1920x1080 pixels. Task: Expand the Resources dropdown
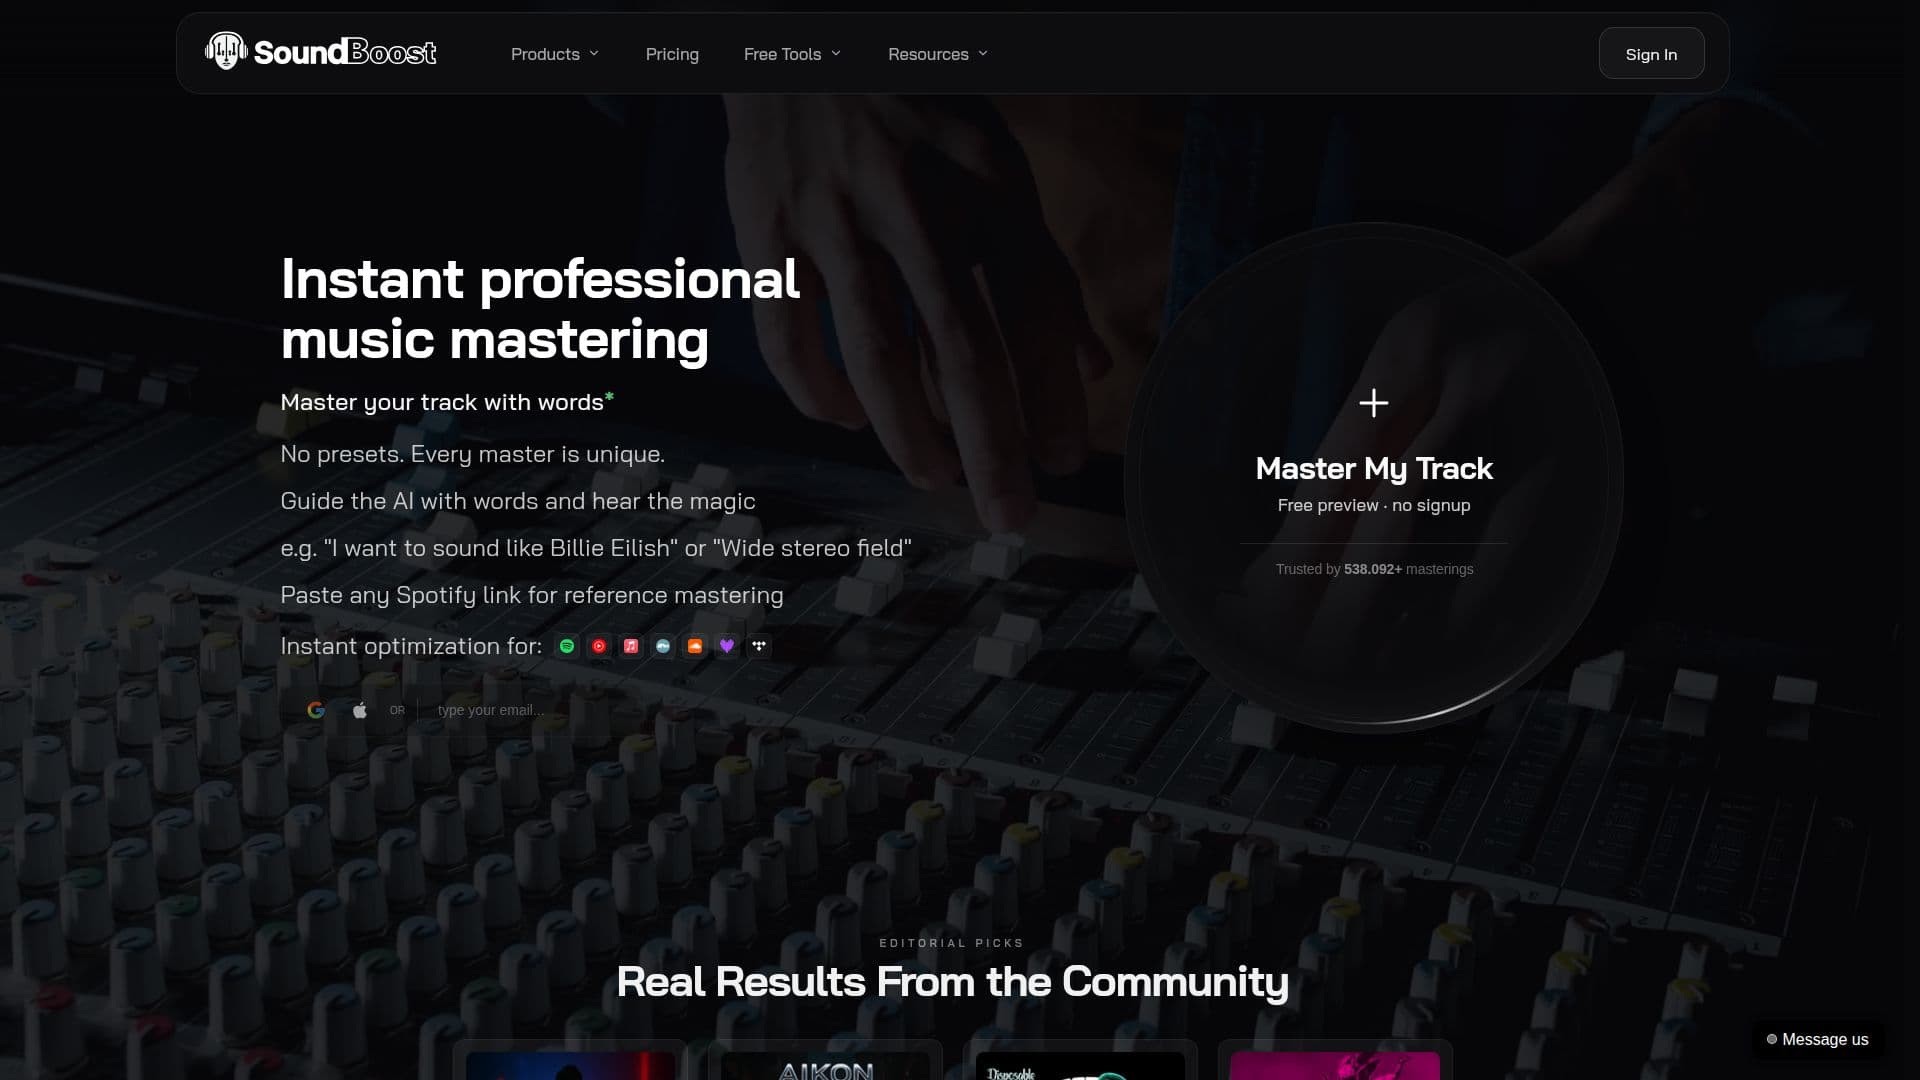pos(938,54)
